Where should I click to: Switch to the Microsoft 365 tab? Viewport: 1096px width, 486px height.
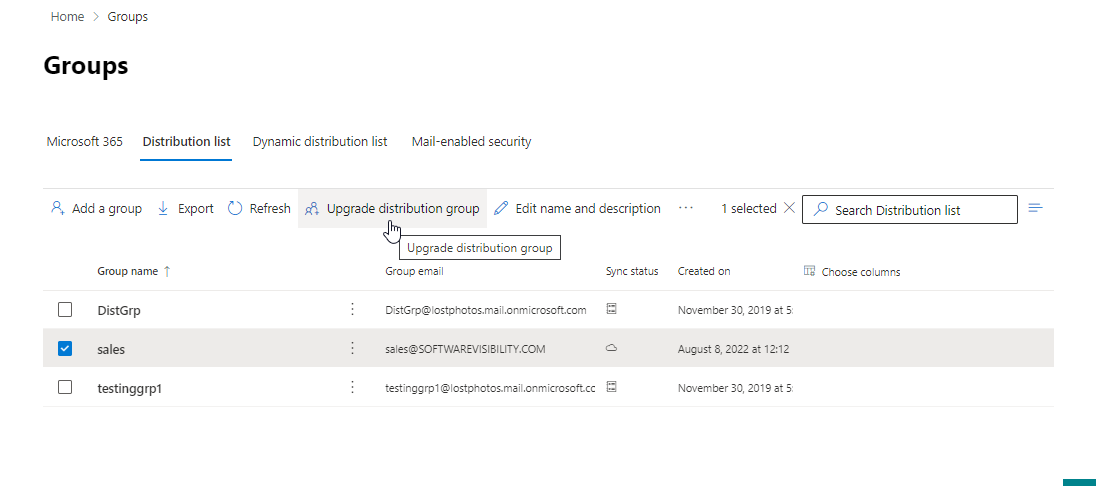click(85, 142)
